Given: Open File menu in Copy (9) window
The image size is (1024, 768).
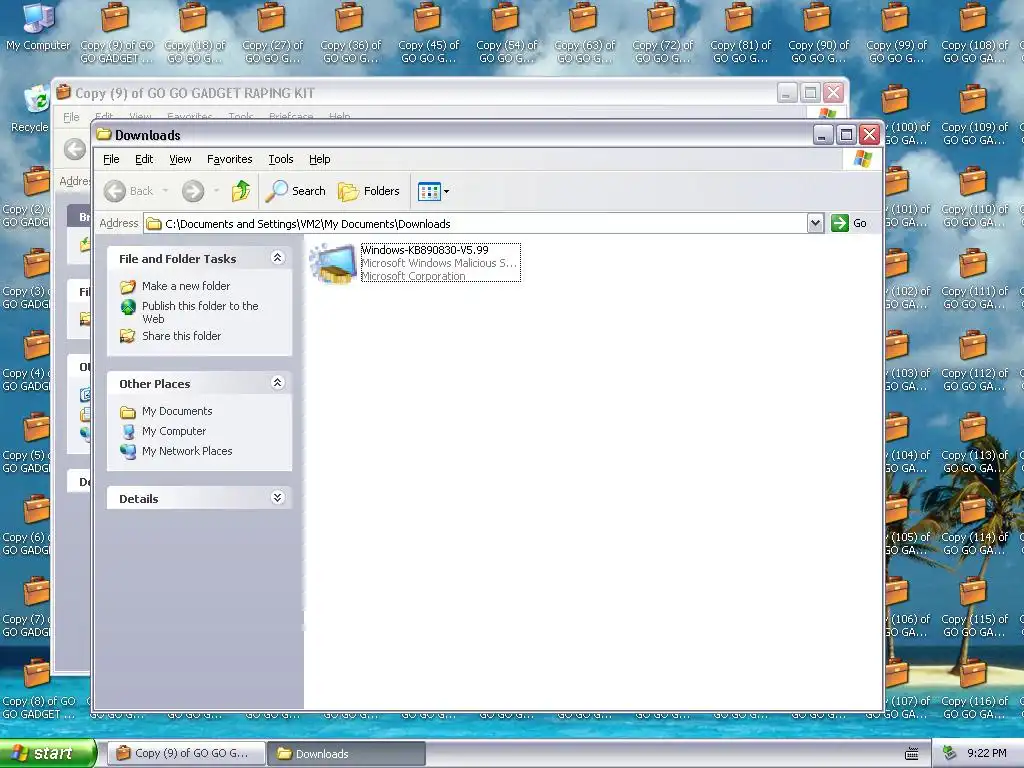Looking at the screenshot, I should (x=71, y=117).
